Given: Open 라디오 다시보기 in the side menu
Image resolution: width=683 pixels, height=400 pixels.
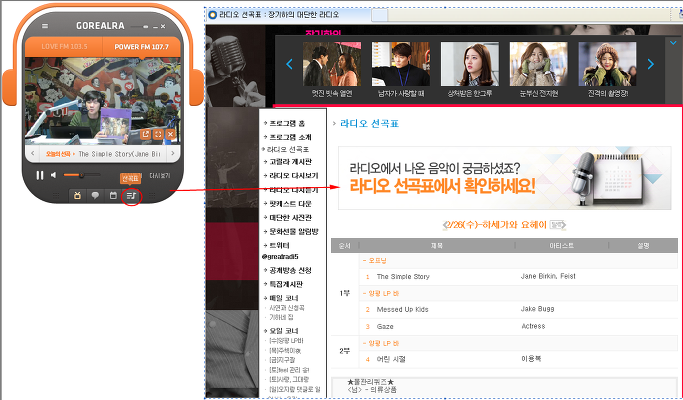Looking at the screenshot, I should 294,176.
